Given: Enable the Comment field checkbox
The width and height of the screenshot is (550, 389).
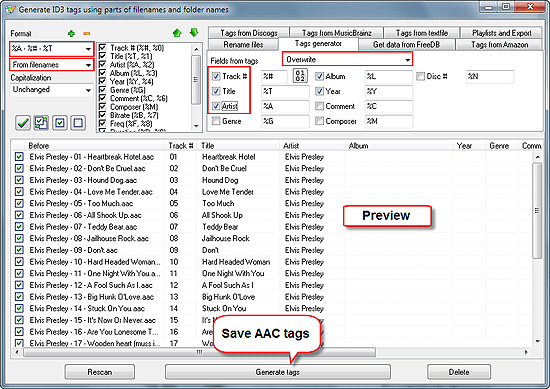Looking at the screenshot, I should [319, 106].
